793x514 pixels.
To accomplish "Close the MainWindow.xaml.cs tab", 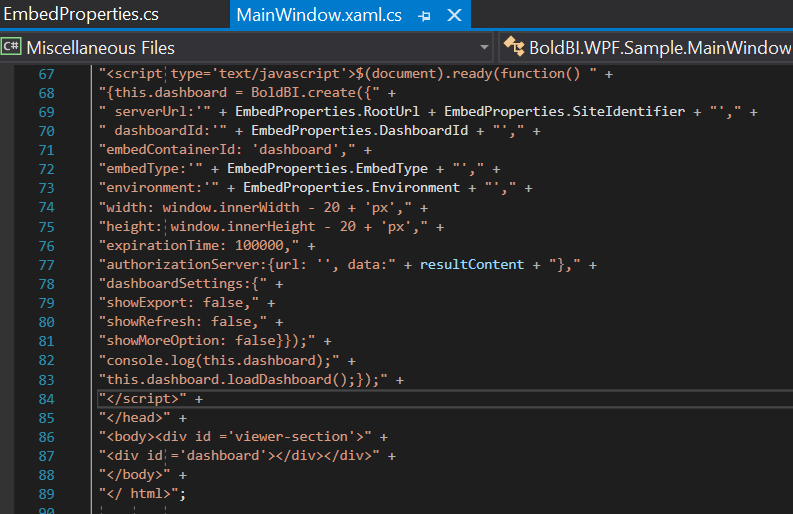I will tap(455, 16).
